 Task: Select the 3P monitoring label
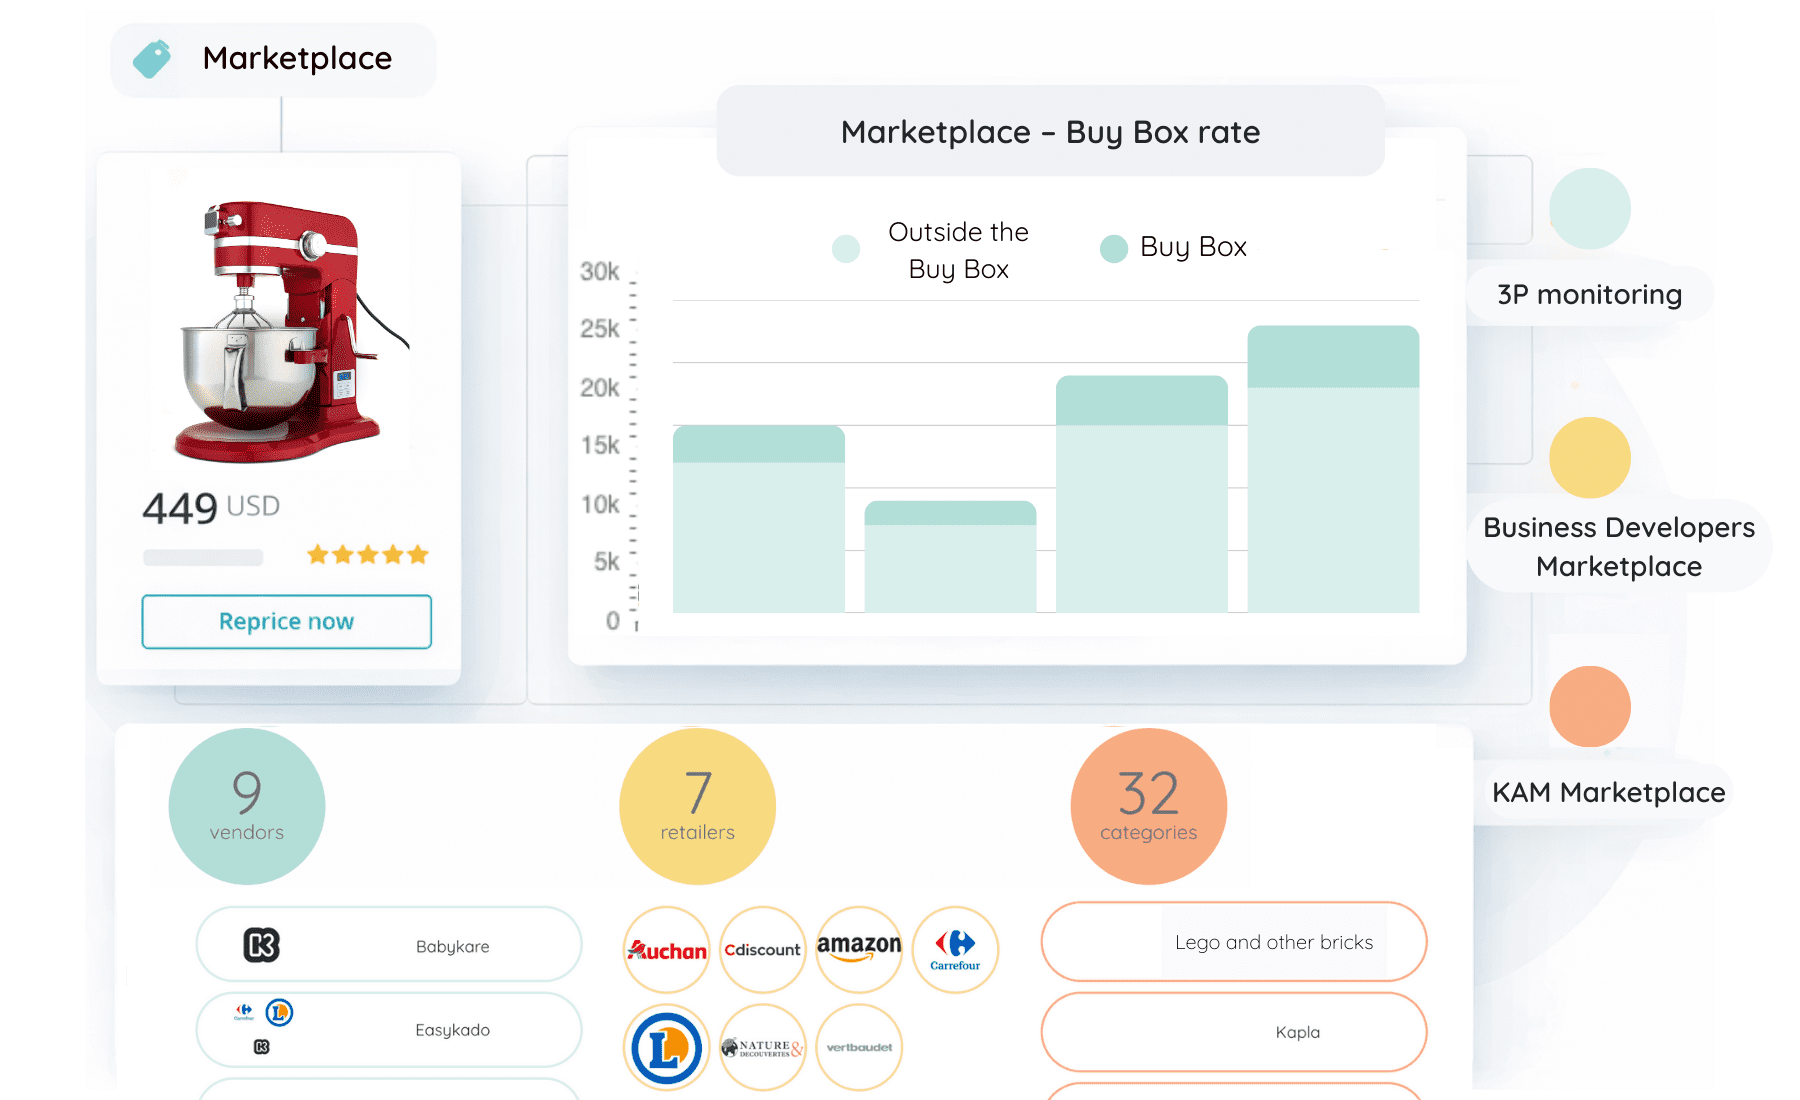pos(1589,295)
